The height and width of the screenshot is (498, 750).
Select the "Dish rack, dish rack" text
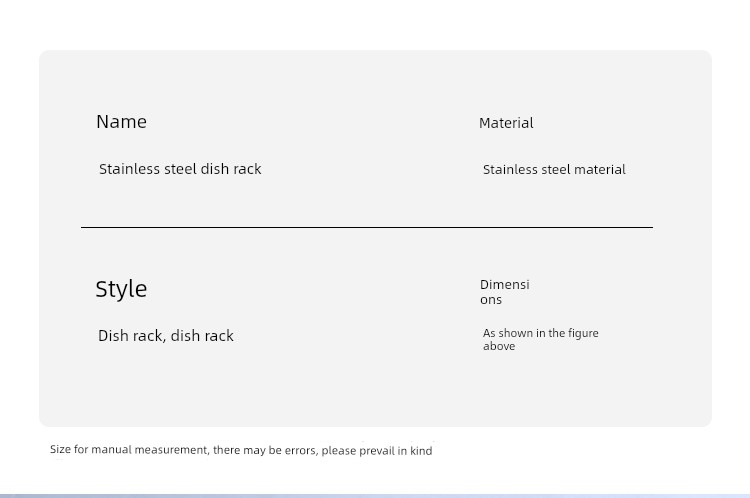pyautogui.click(x=166, y=336)
